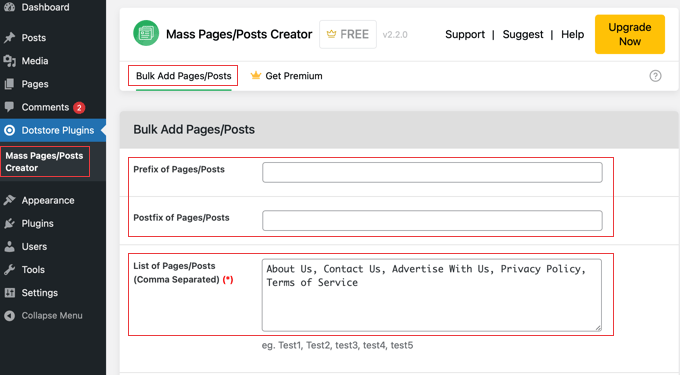Image resolution: width=680 pixels, height=375 pixels.
Task: Click the Collapse Menu arrow icon
Action: [10, 316]
